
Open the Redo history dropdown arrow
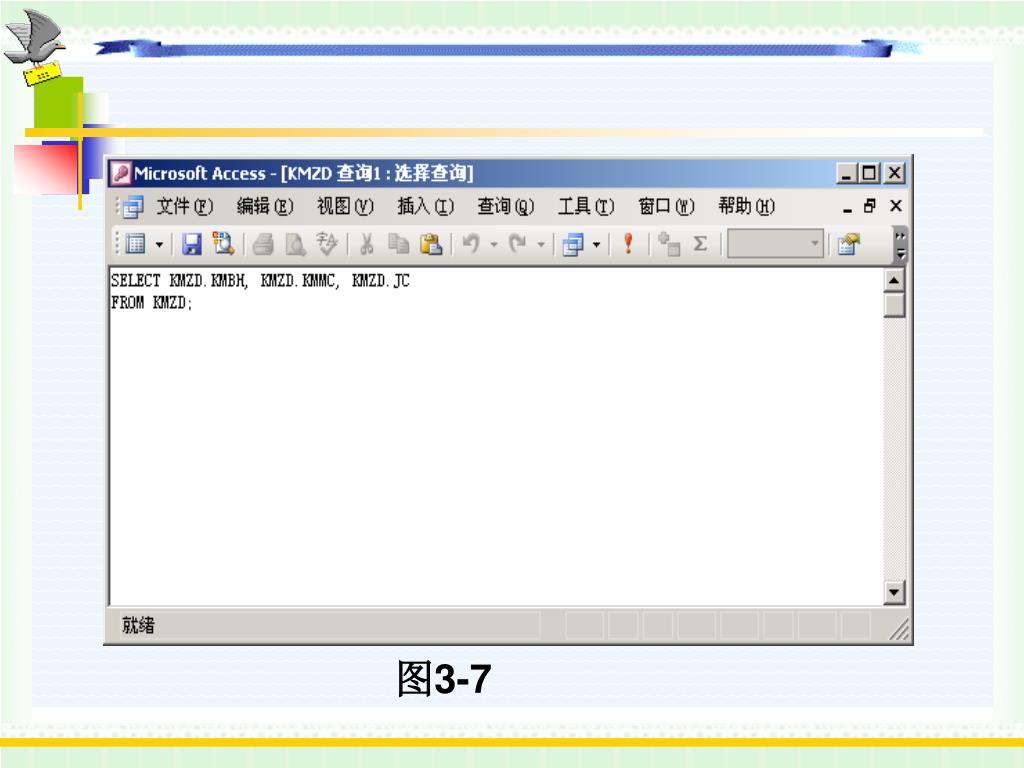click(541, 245)
